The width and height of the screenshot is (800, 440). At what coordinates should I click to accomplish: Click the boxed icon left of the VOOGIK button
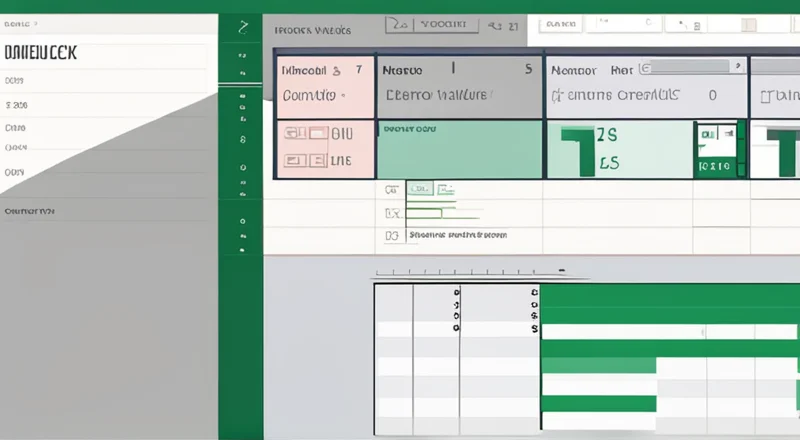[400, 24]
